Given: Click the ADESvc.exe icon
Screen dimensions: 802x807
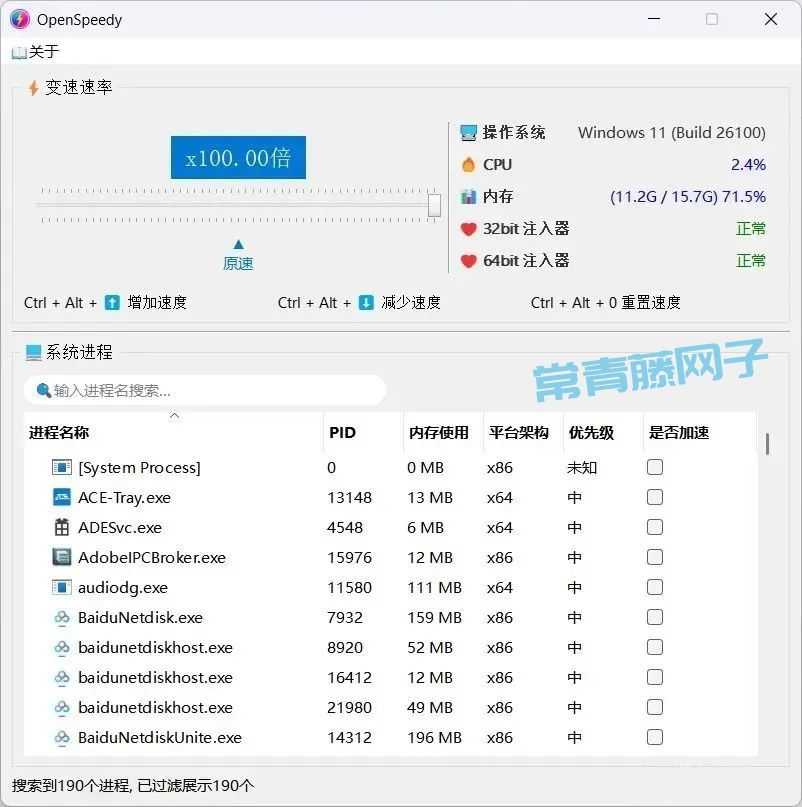Looking at the screenshot, I should [62, 527].
